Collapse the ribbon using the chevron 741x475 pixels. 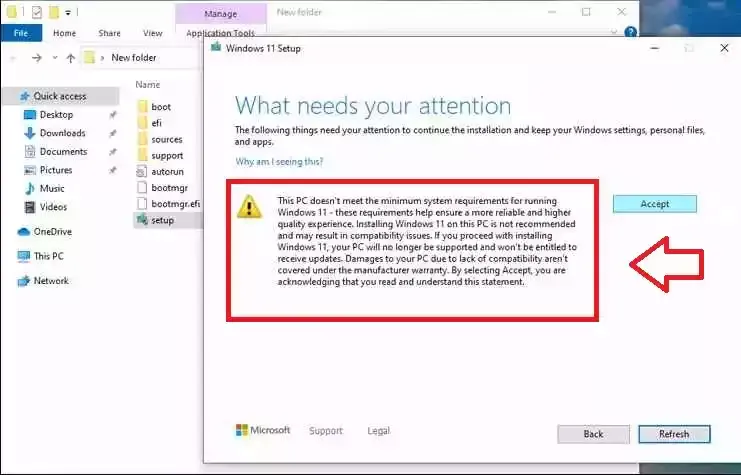[614, 32]
